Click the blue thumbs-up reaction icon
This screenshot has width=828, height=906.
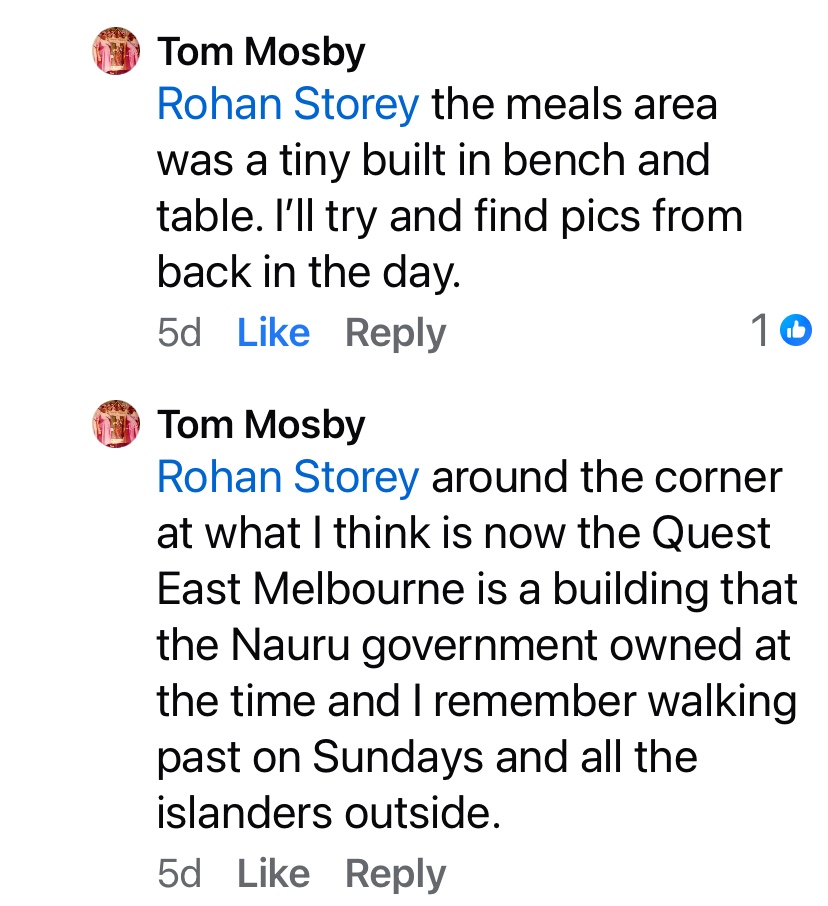coord(796,329)
